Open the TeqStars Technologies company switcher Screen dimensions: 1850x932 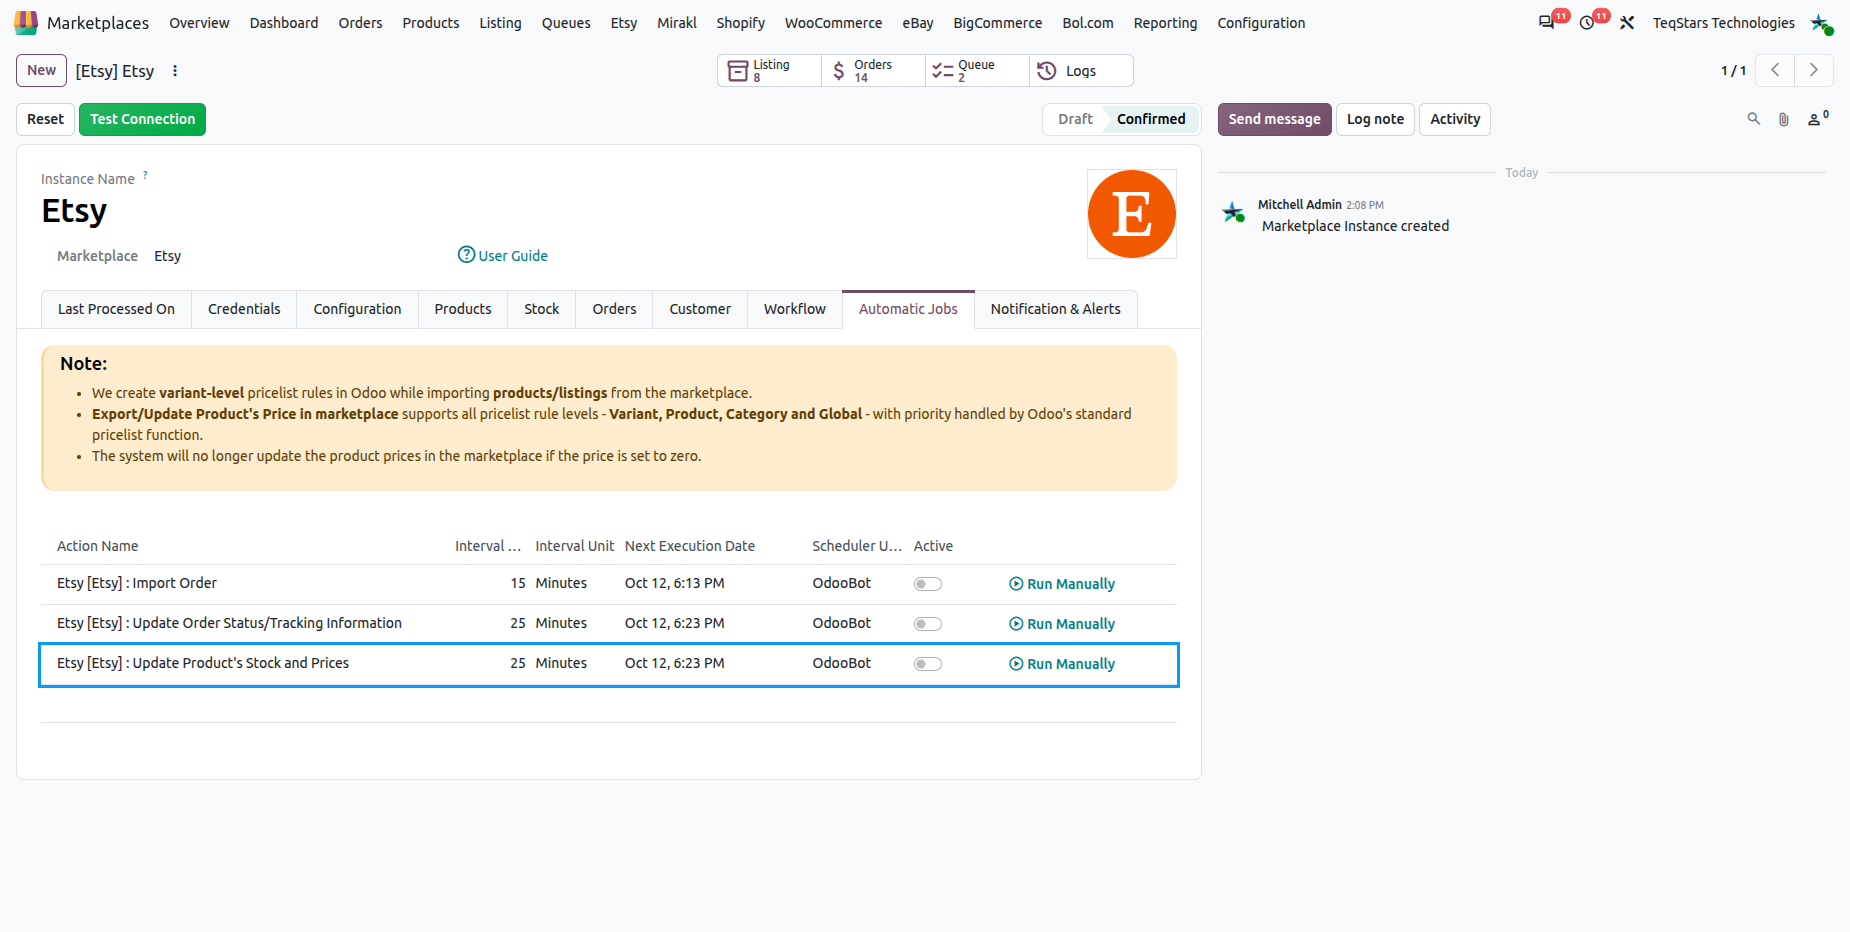point(1723,23)
